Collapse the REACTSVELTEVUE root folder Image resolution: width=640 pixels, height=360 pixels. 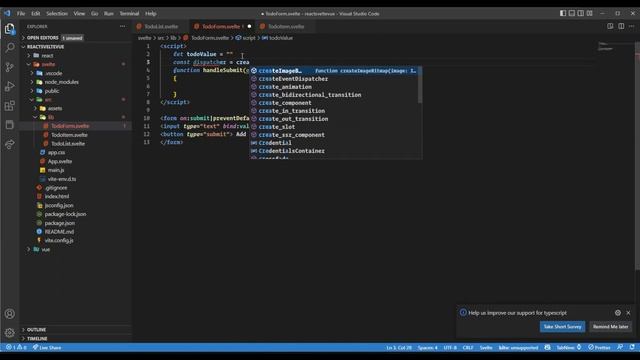(x=77, y=47)
